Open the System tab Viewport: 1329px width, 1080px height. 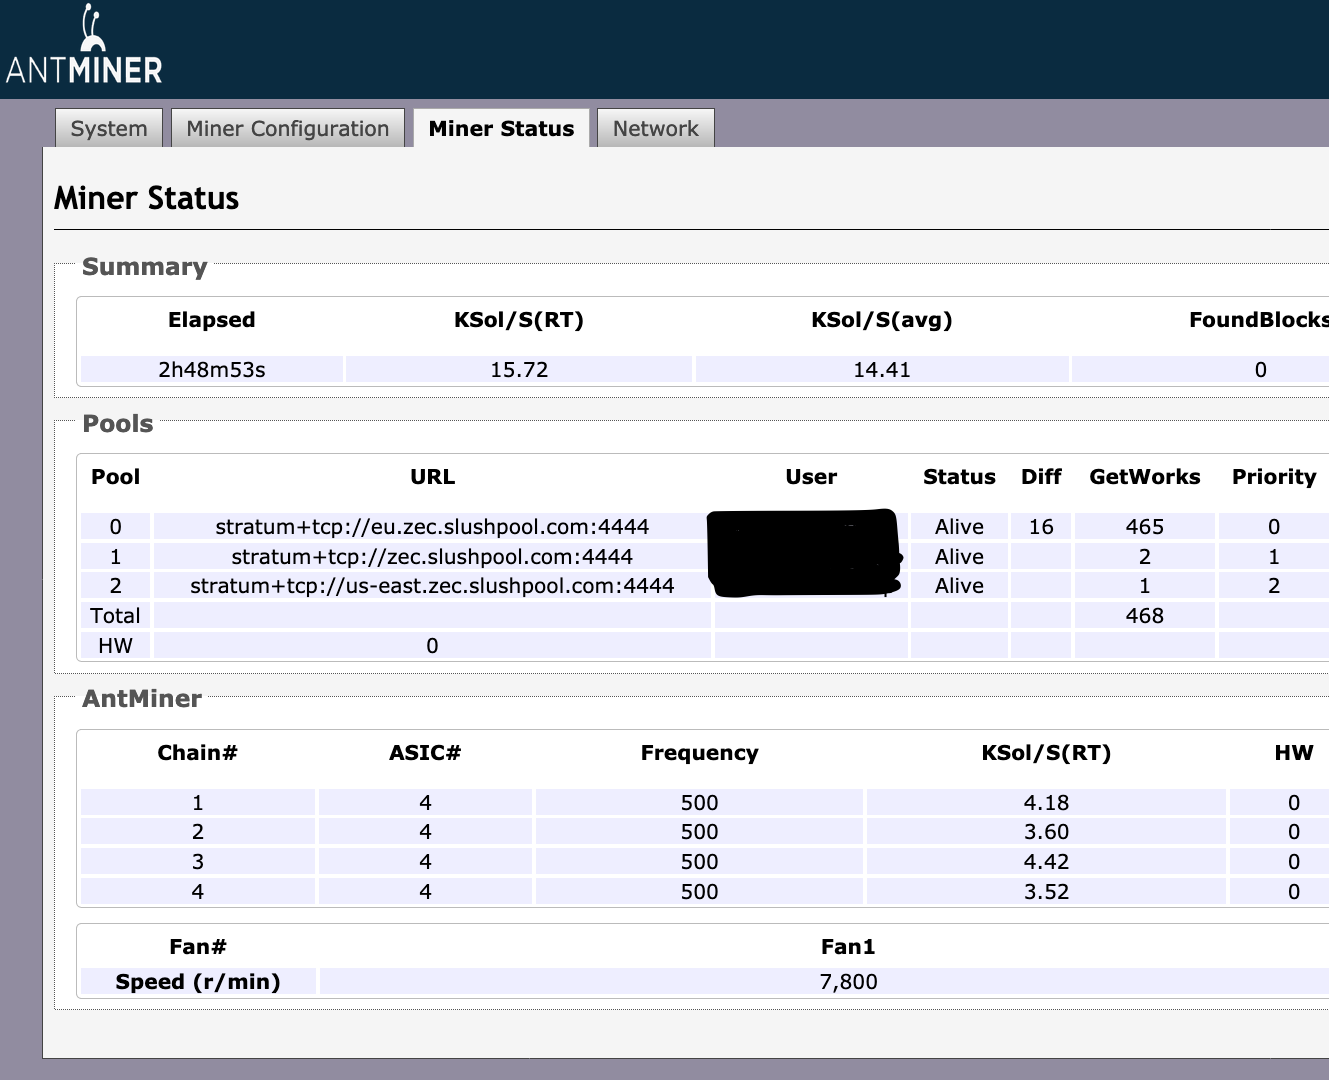pos(109,128)
